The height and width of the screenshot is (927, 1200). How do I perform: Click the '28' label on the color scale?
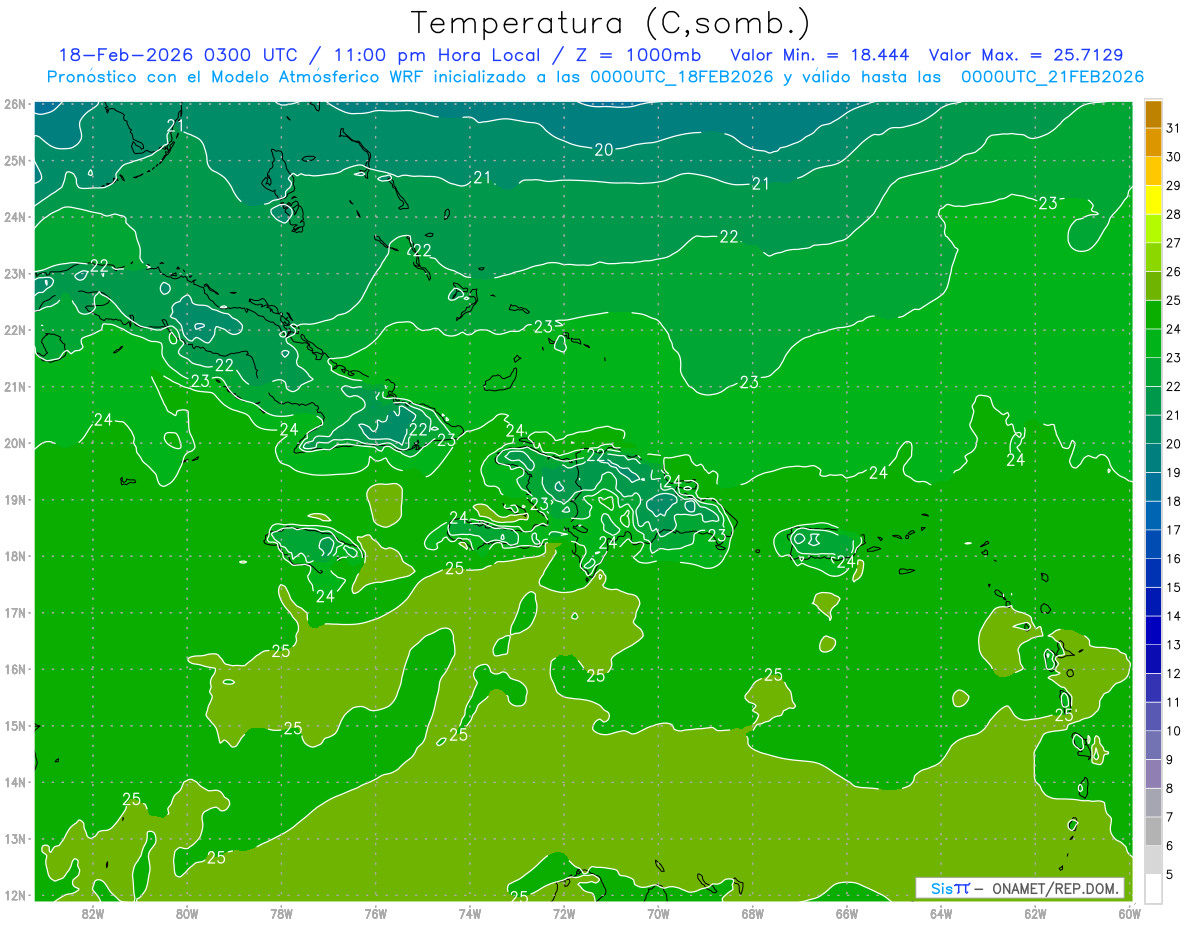coord(1174,214)
